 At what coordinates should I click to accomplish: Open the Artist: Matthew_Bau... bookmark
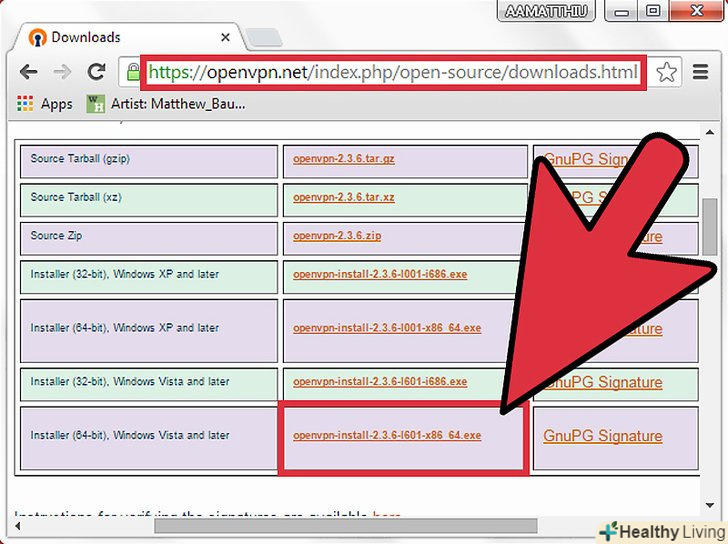coord(166,104)
